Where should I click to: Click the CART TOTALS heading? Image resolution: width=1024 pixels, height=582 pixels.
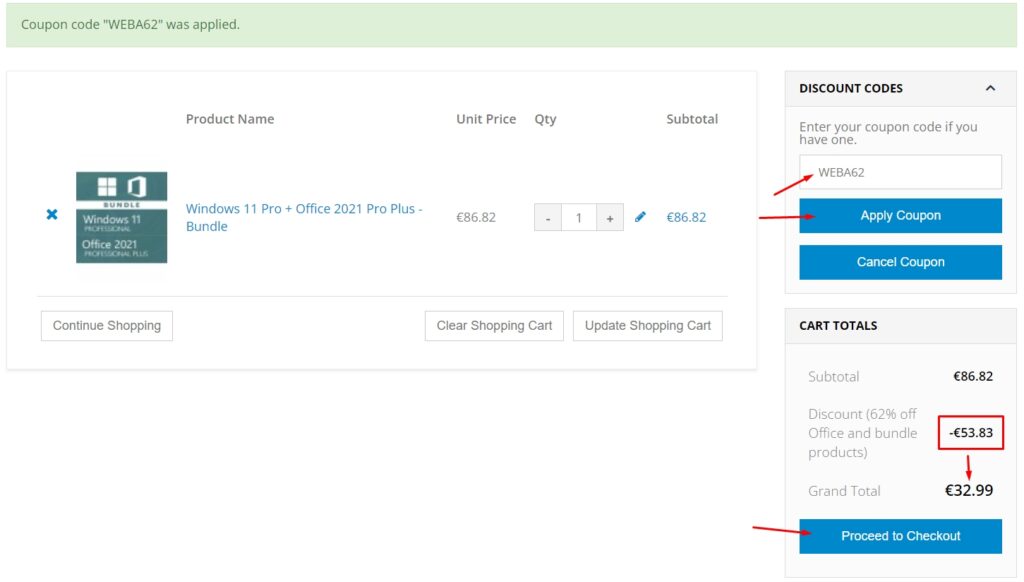[x=838, y=325]
